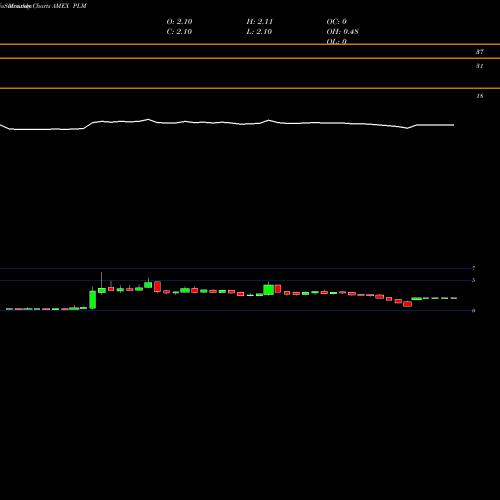
Task: Click the 'OL: 0' reading
Action: (337, 41)
